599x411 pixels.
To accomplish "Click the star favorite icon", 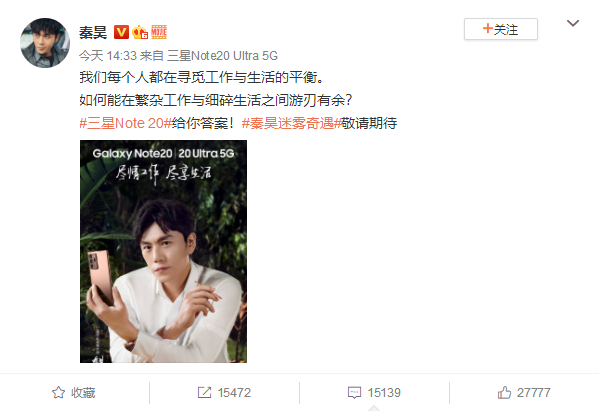I will [x=58, y=393].
